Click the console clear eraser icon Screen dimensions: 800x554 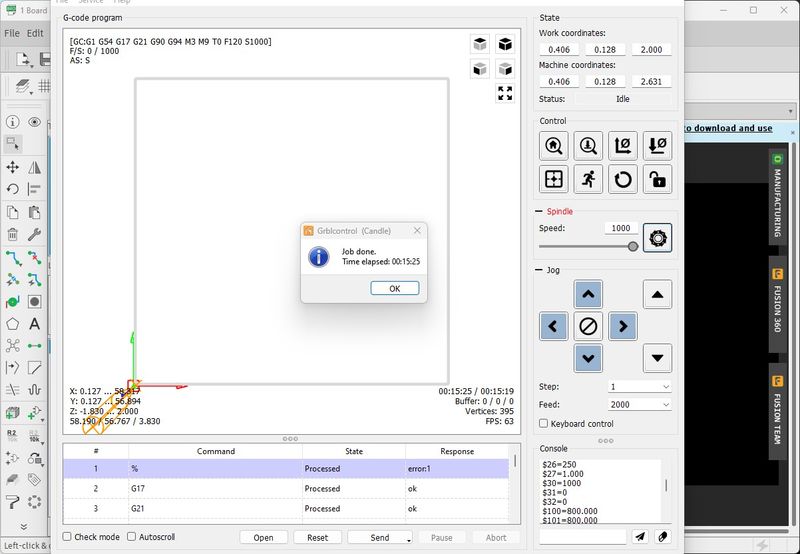coord(662,536)
